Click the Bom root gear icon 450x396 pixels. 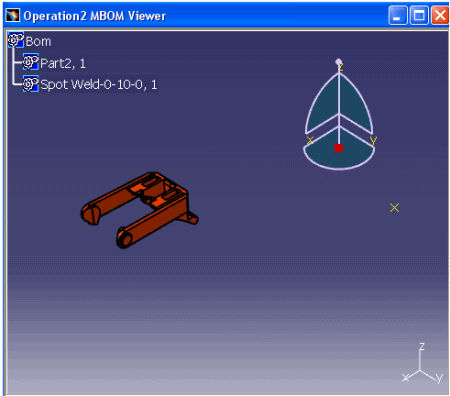point(16,40)
